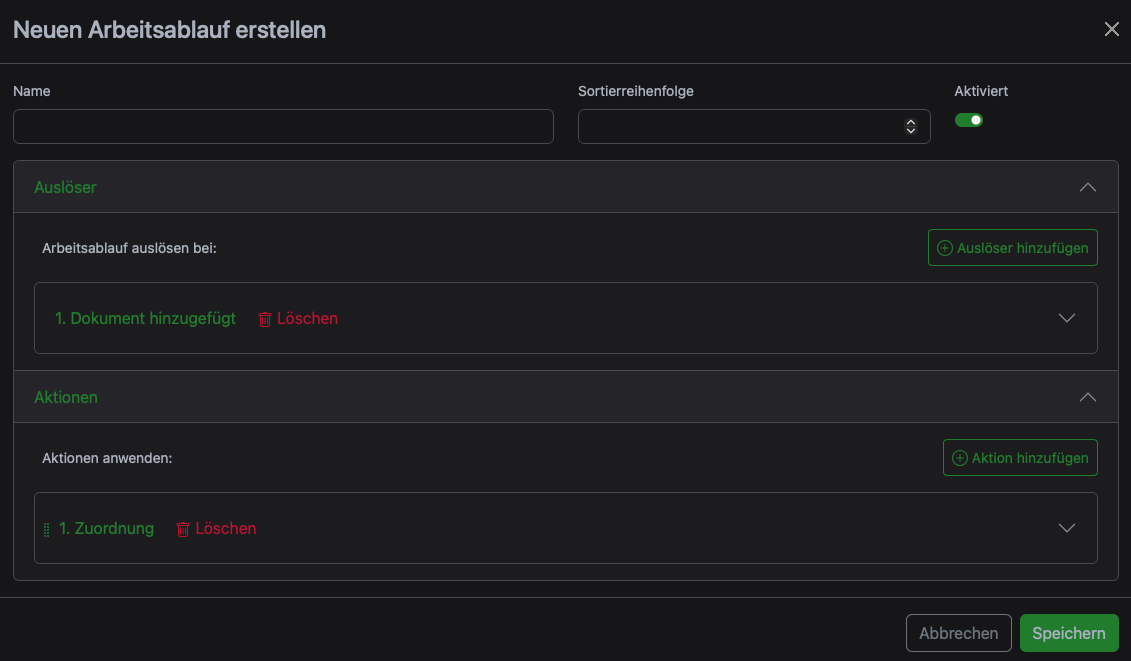
Task: Click the Sortierreihenfolge stepper arrows
Action: click(x=910, y=126)
